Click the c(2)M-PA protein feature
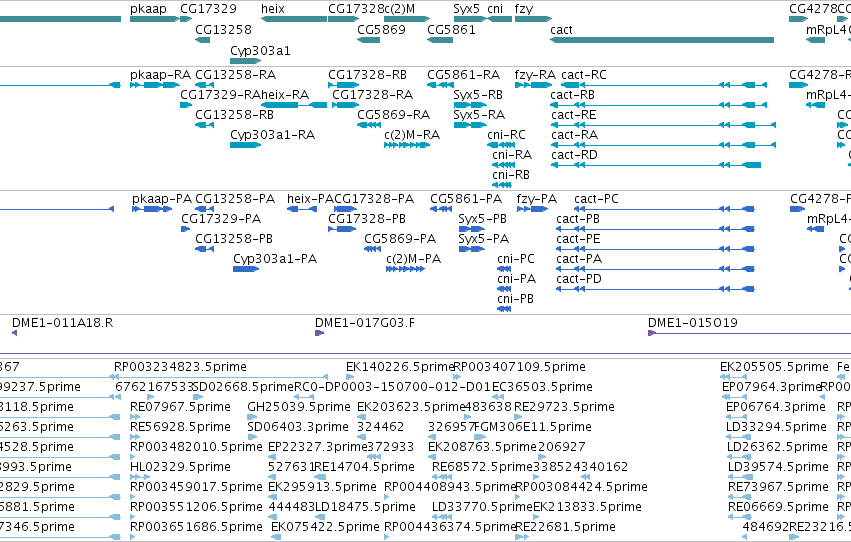Image resolution: width=851 pixels, height=542 pixels. pyautogui.click(x=405, y=270)
